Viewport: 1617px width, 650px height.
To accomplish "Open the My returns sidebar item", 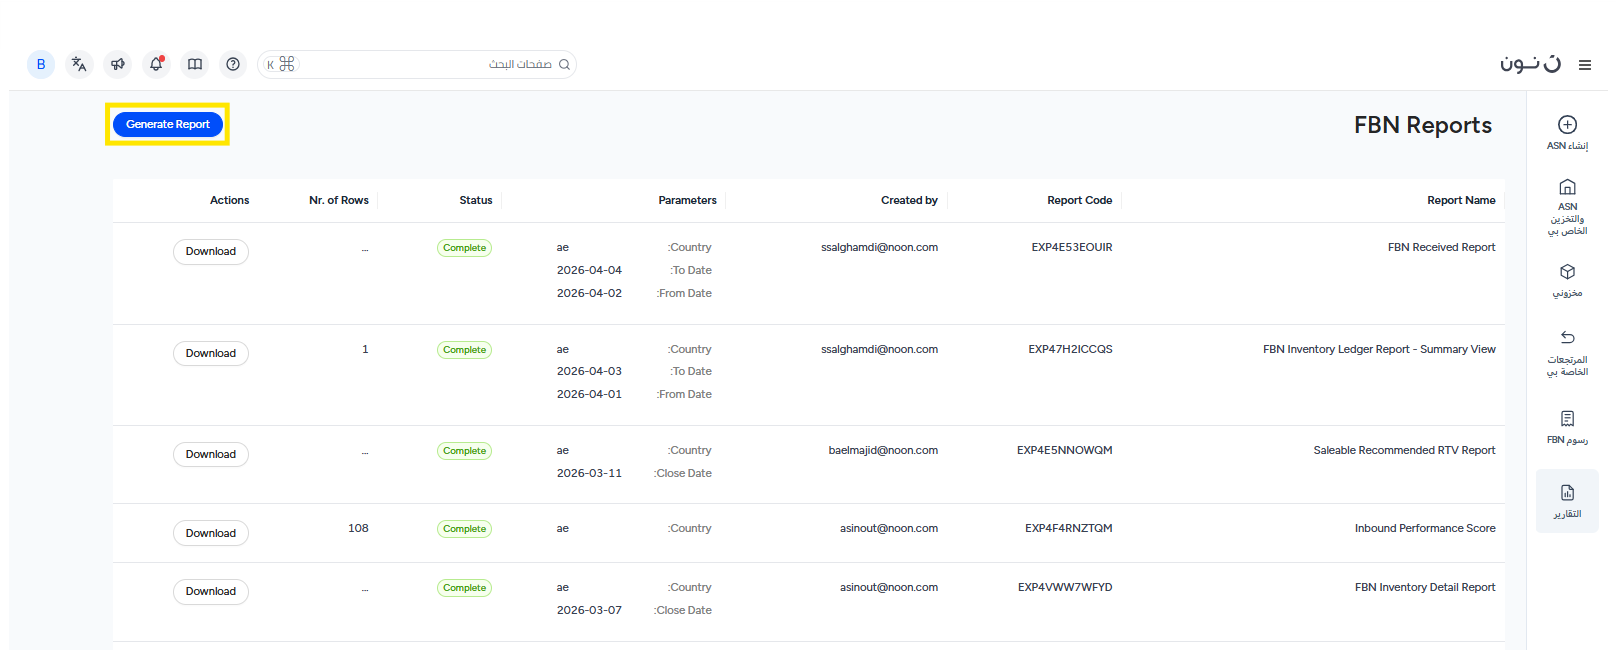I will (x=1567, y=352).
